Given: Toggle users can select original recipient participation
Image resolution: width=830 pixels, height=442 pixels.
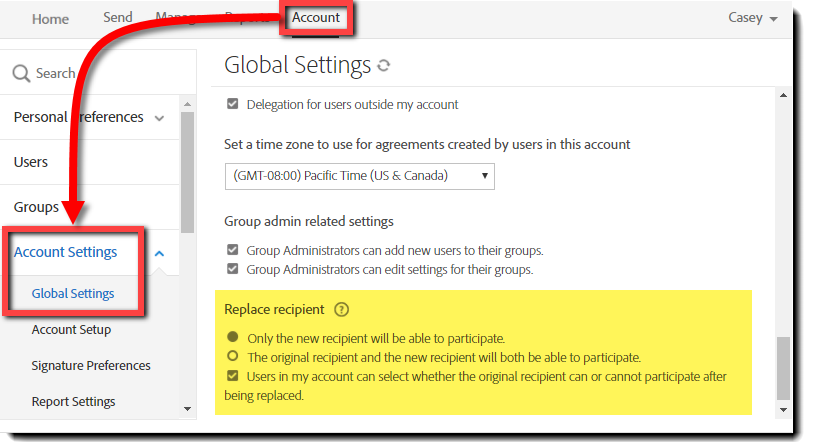Looking at the screenshot, I should click(233, 376).
